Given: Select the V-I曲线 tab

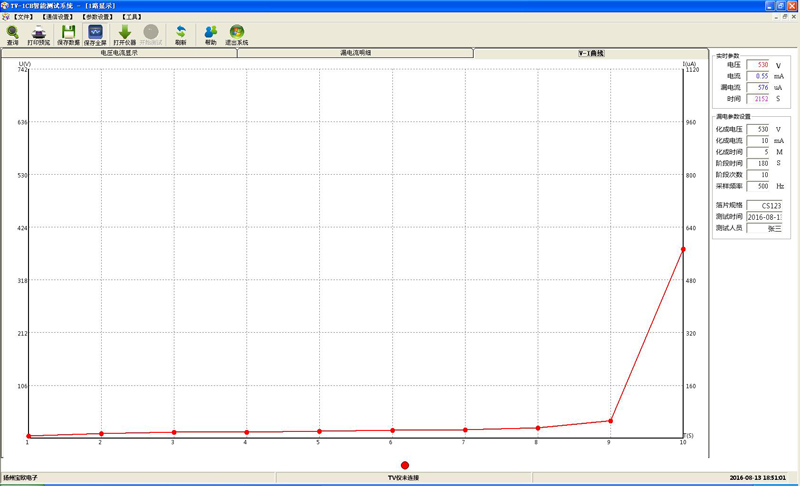Looking at the screenshot, I should [591, 53].
